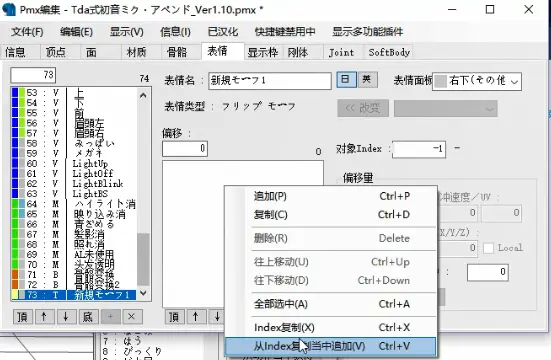Move morph to bottom with 底 button

point(88,317)
